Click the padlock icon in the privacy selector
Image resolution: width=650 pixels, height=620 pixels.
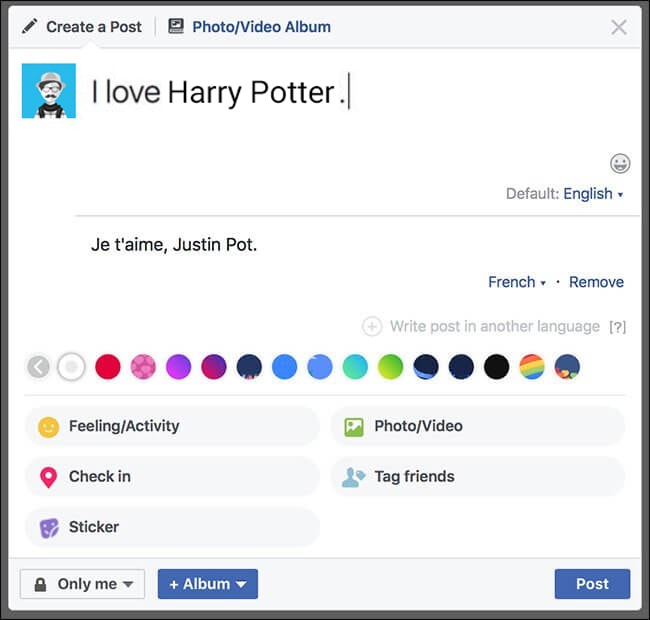[40, 584]
